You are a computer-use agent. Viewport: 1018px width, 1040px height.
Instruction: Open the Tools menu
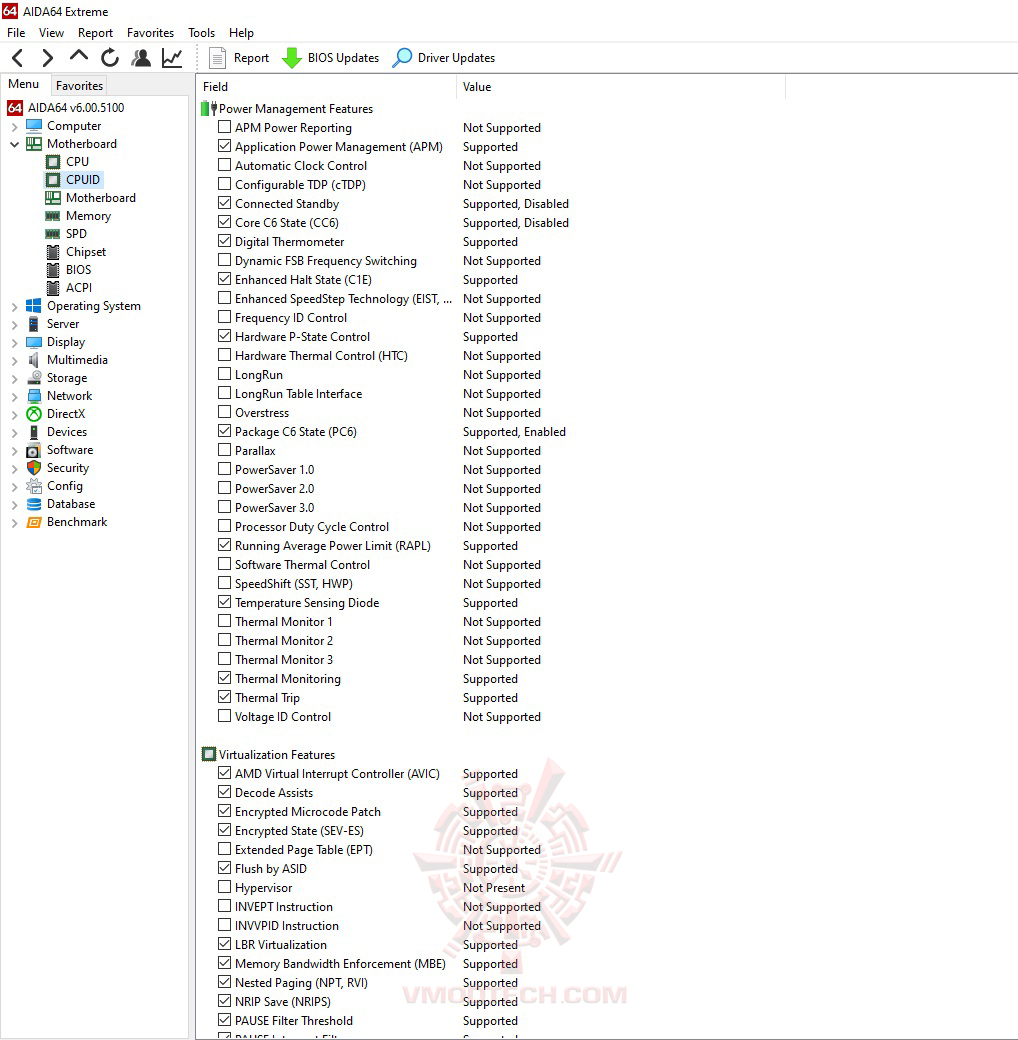(x=201, y=32)
